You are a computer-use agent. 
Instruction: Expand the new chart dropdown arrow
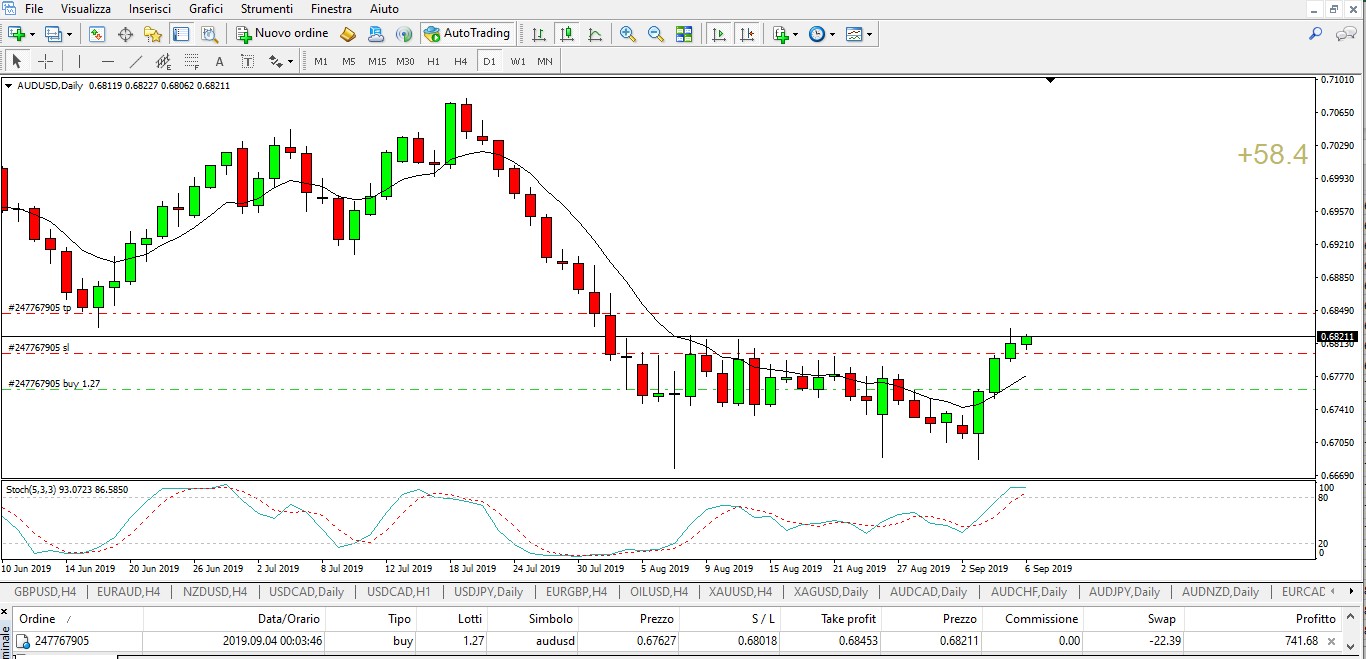click(33, 34)
